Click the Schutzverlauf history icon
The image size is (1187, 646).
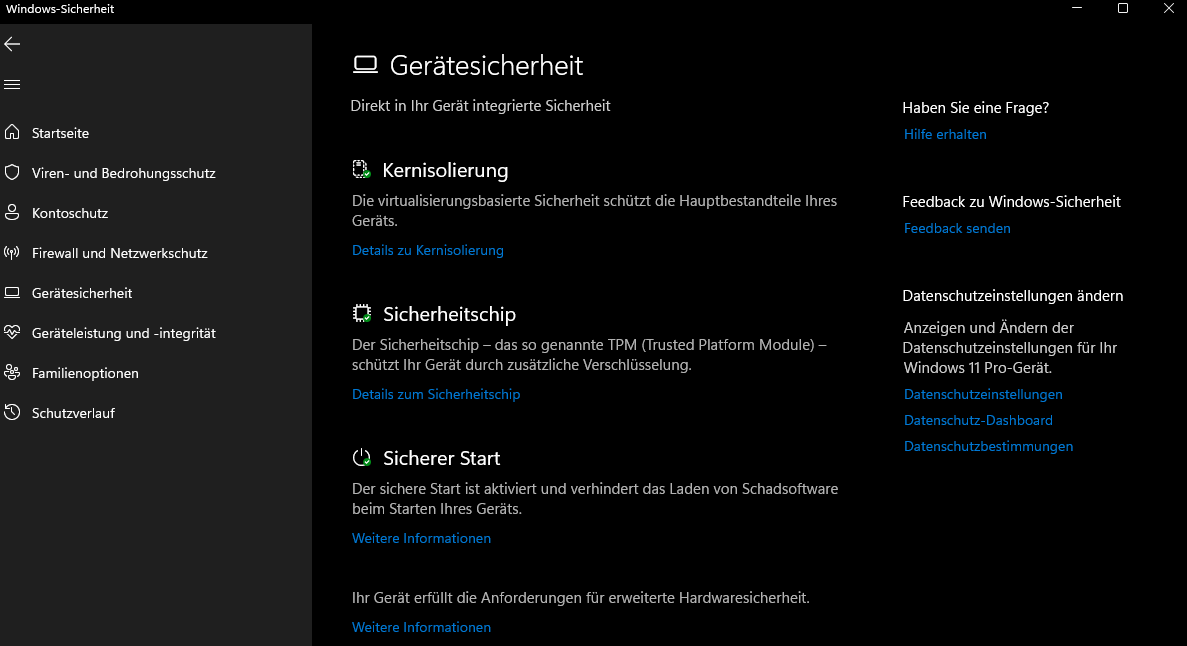click(x=12, y=413)
